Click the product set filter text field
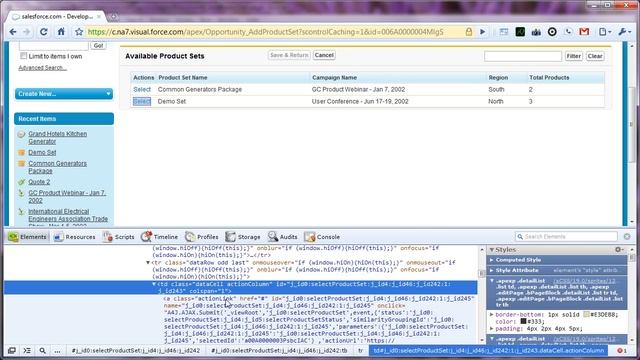This screenshot has height=360, width=640. (523, 56)
